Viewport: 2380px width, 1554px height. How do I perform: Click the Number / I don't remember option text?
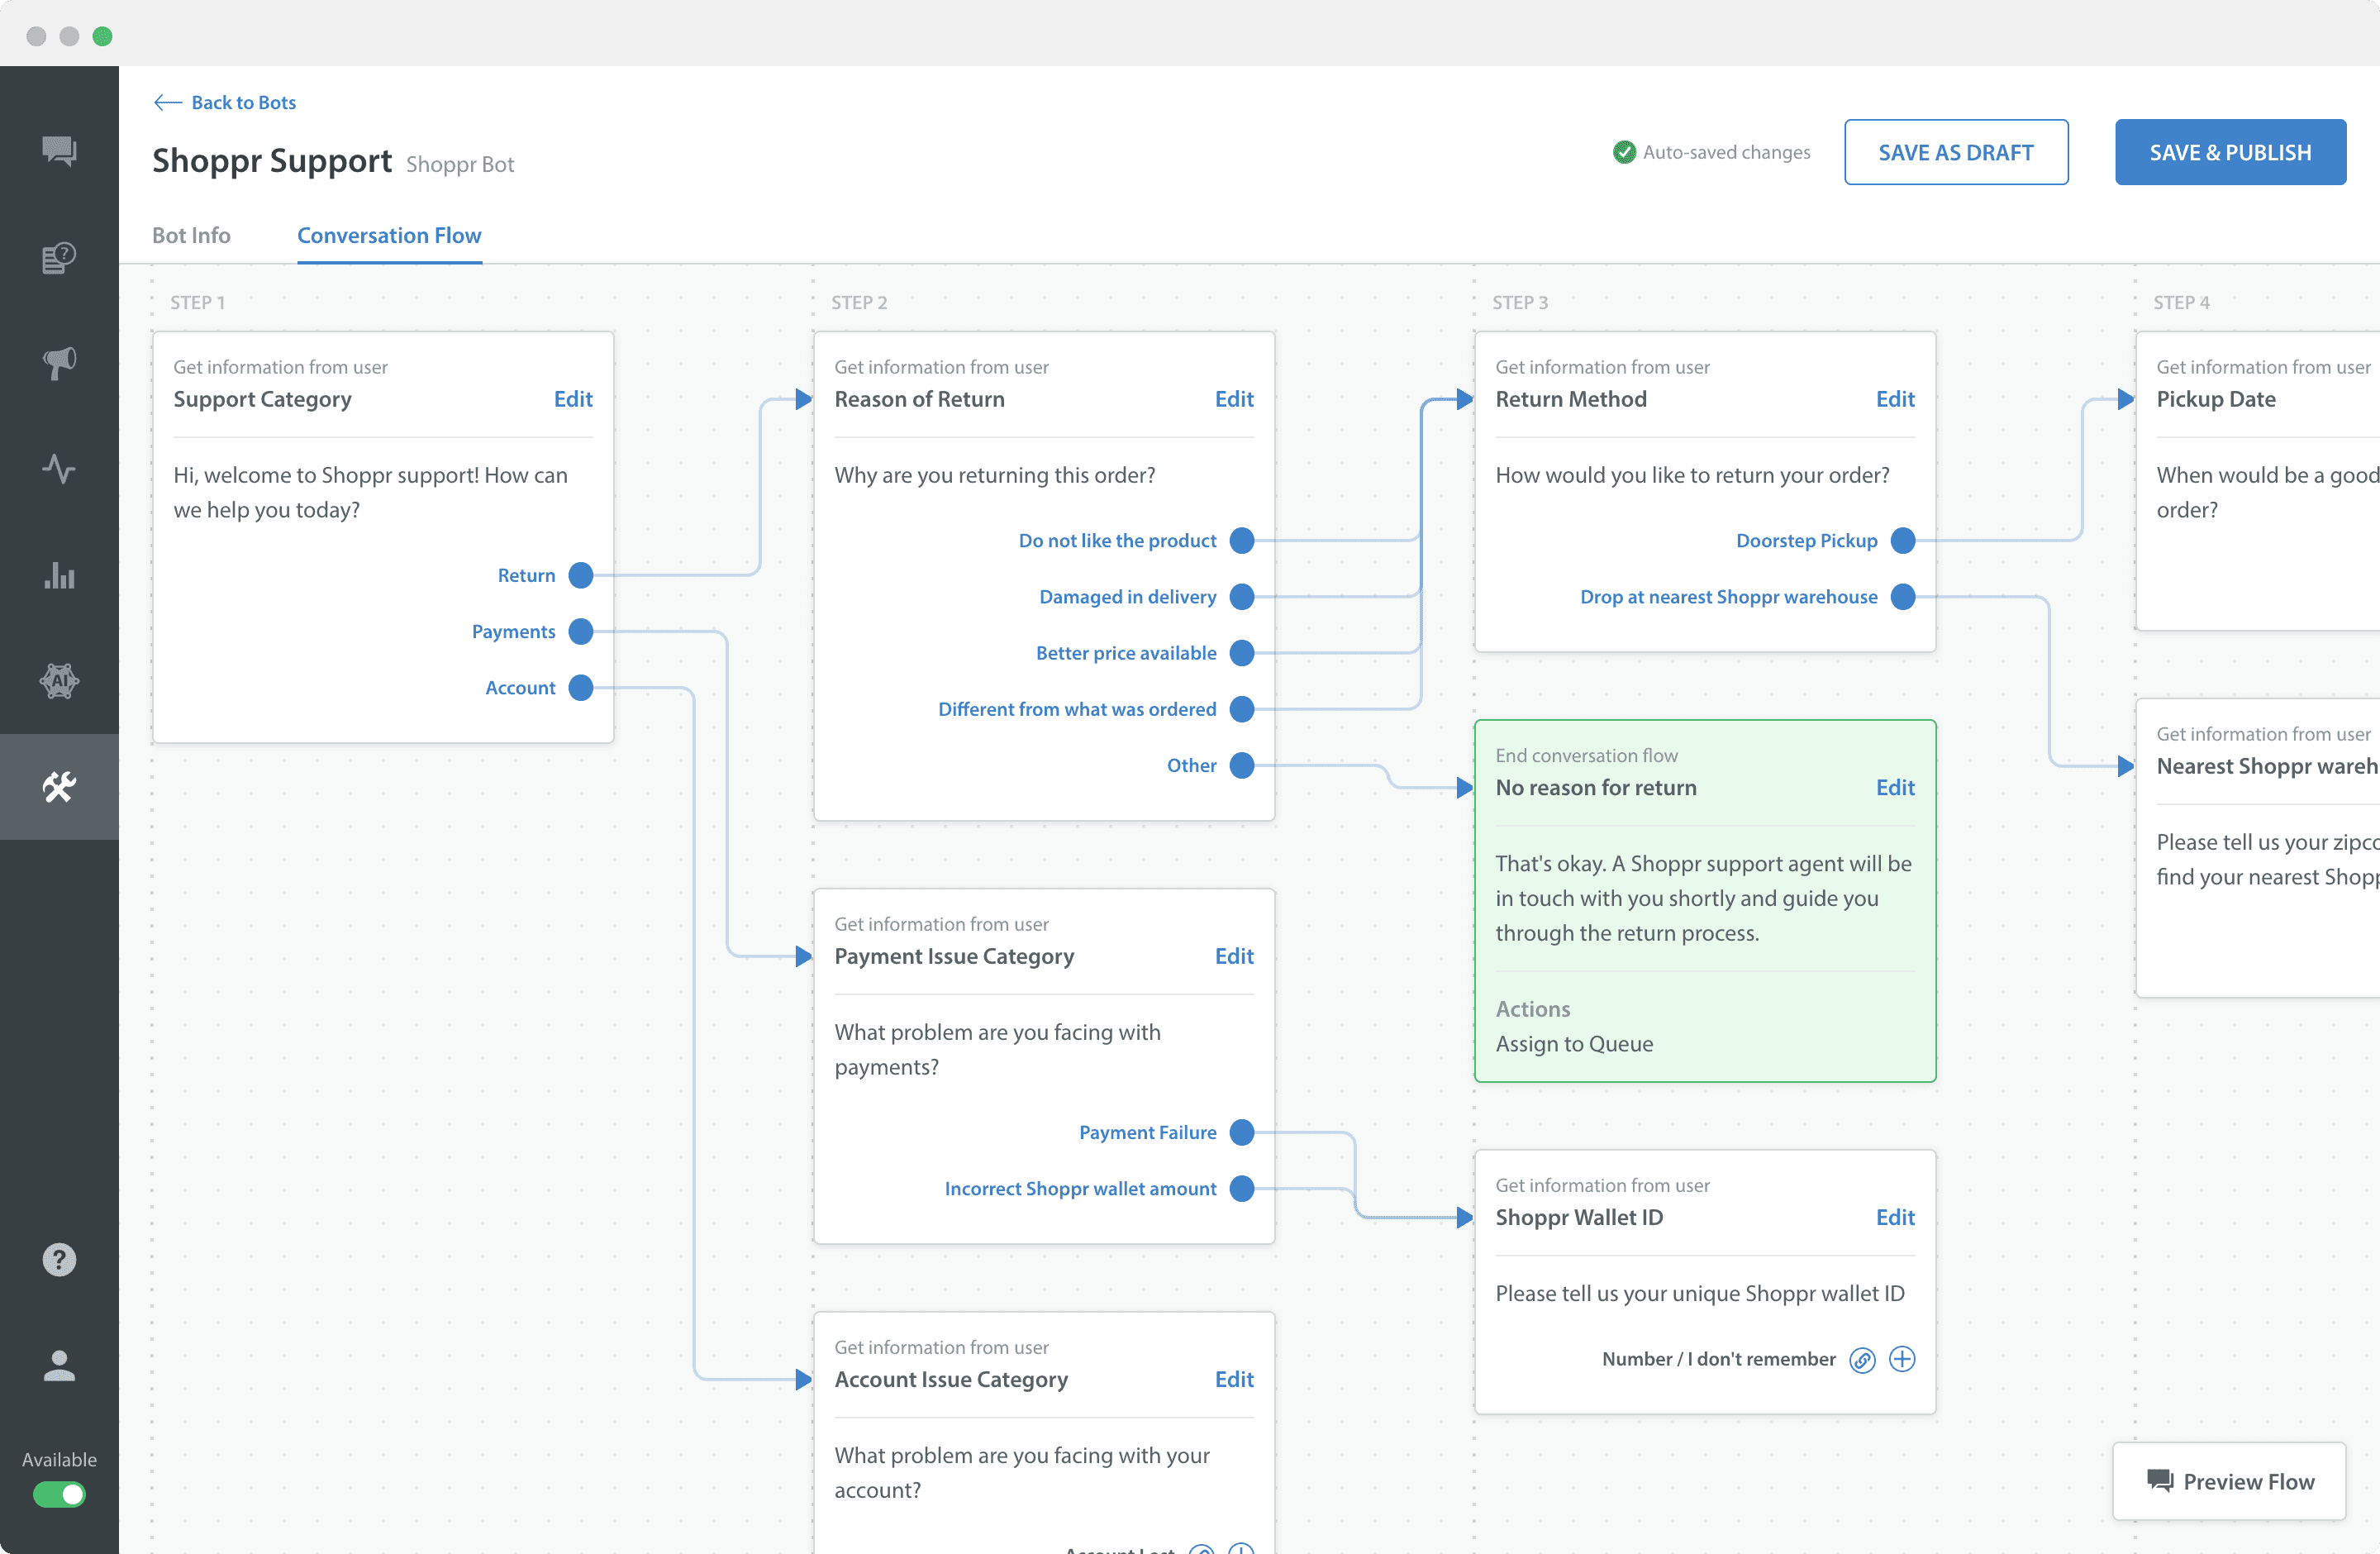coord(1719,1359)
